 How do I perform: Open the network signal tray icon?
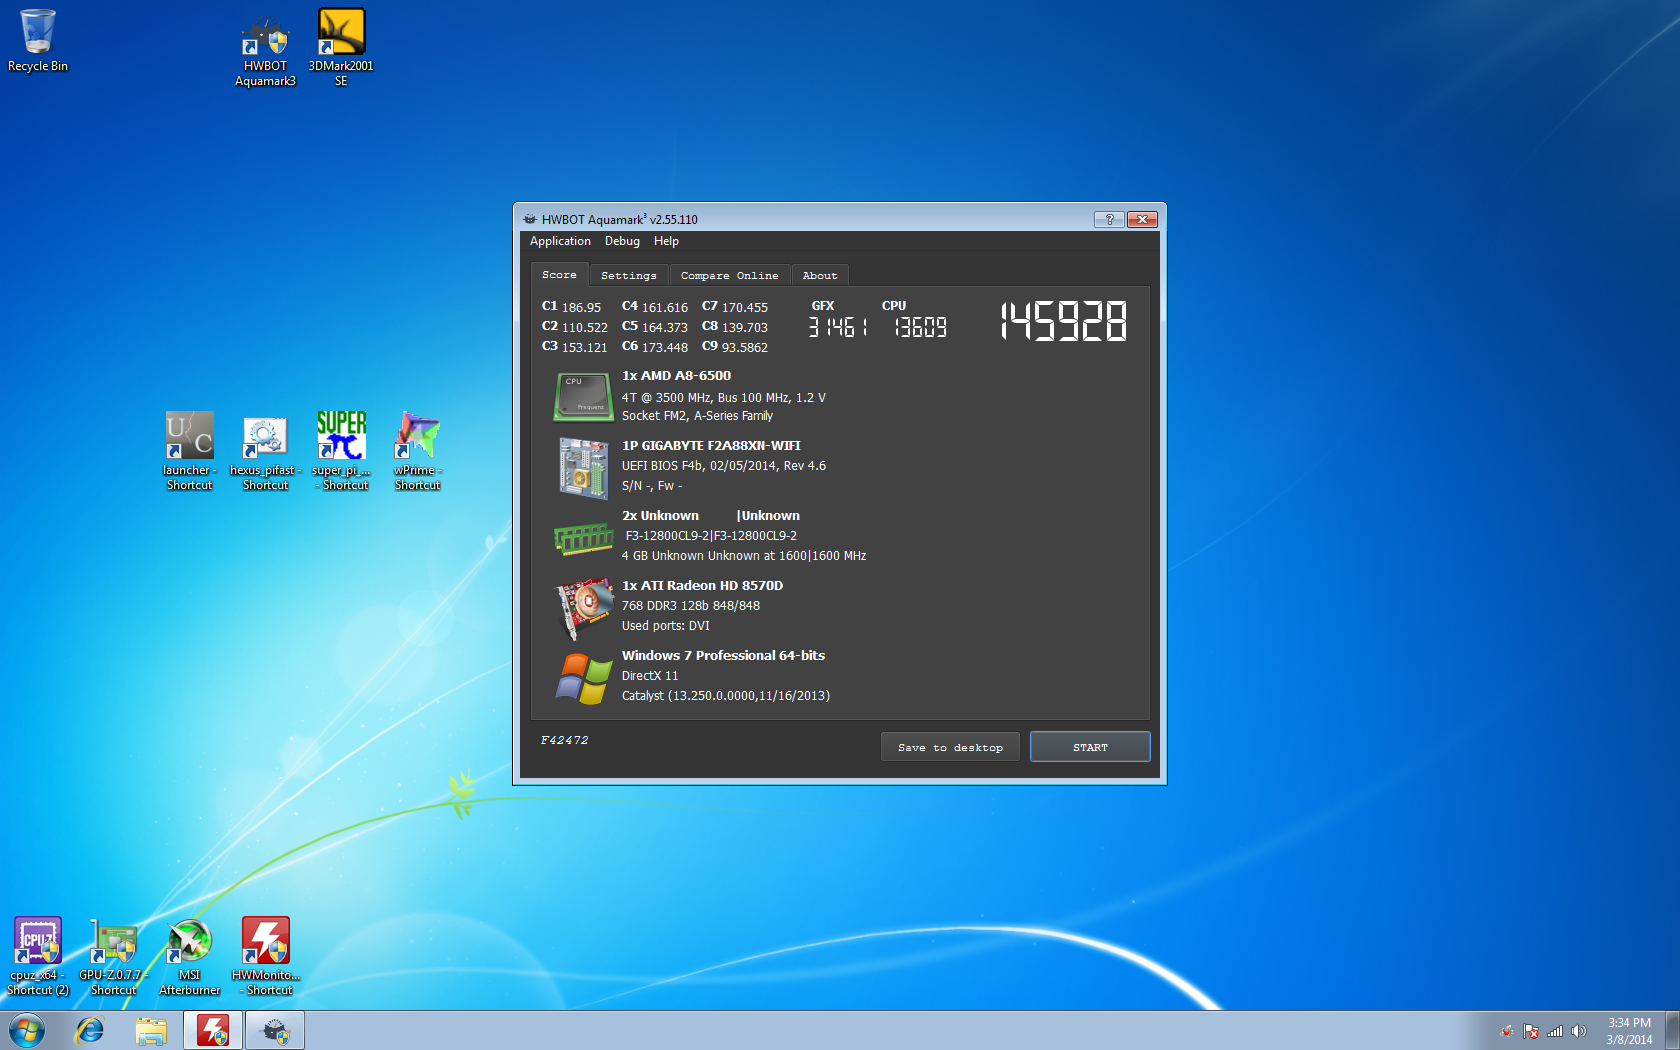click(1555, 1031)
